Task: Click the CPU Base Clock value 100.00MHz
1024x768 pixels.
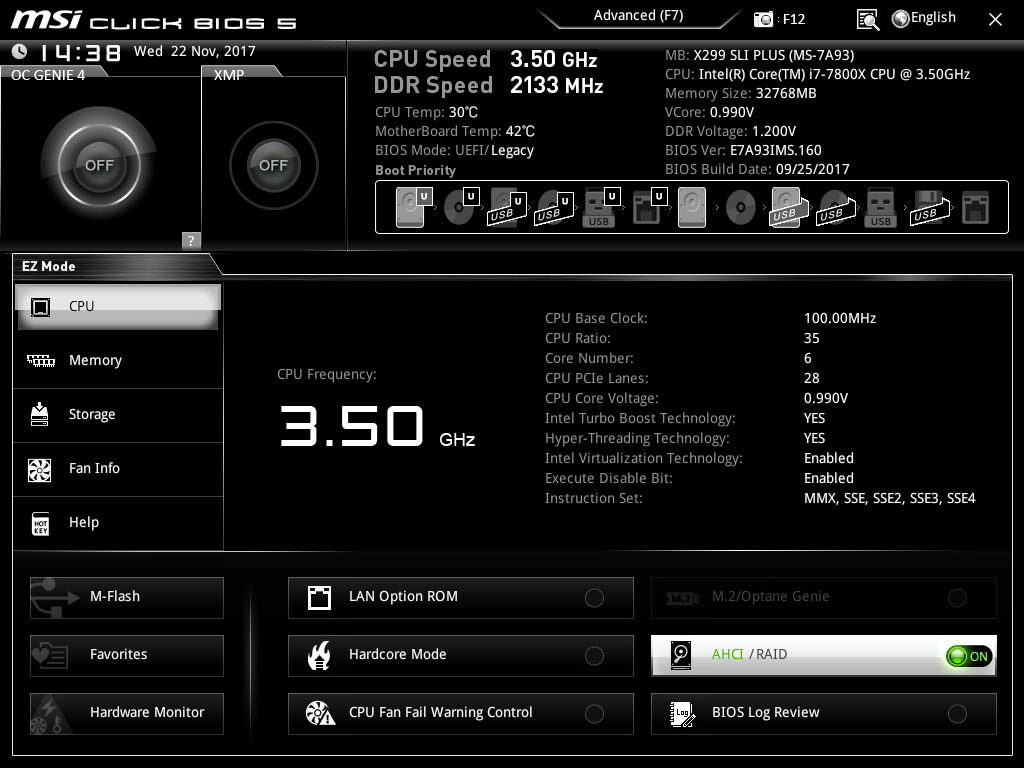Action: pos(840,318)
